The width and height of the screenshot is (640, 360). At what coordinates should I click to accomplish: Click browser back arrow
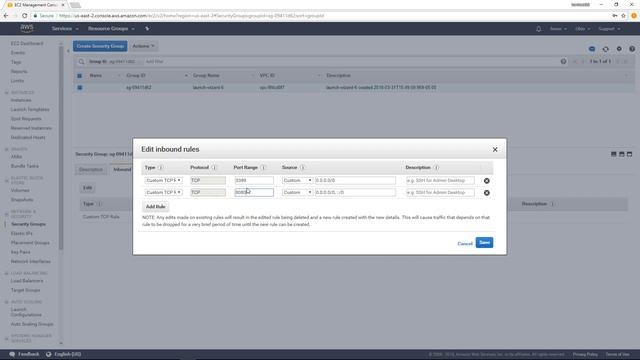click(x=6, y=16)
